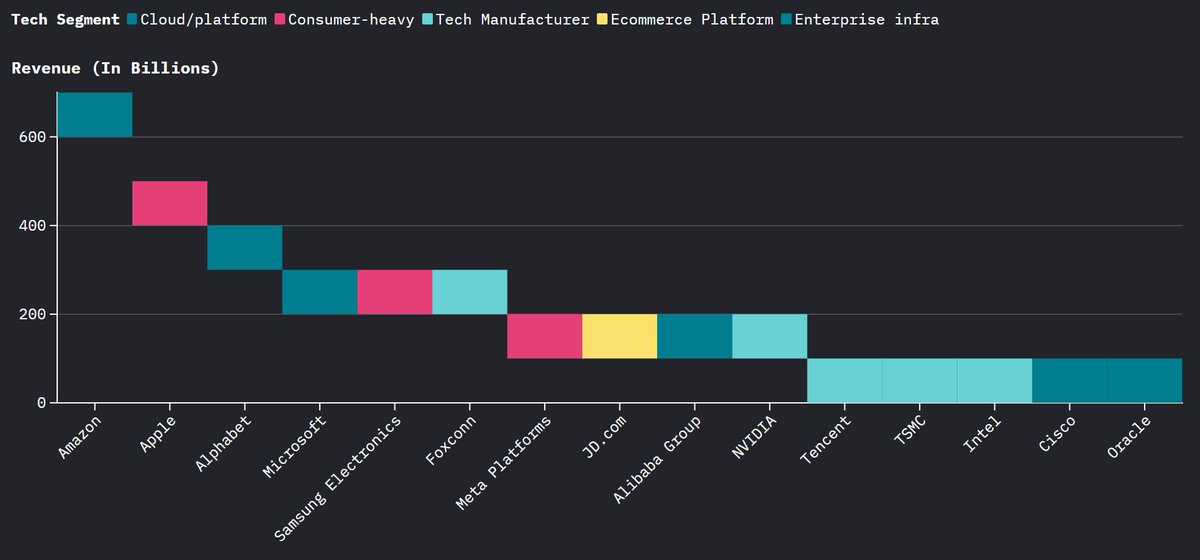Select the Enterprise infra legend label
This screenshot has height=560, width=1200.
[866, 19]
